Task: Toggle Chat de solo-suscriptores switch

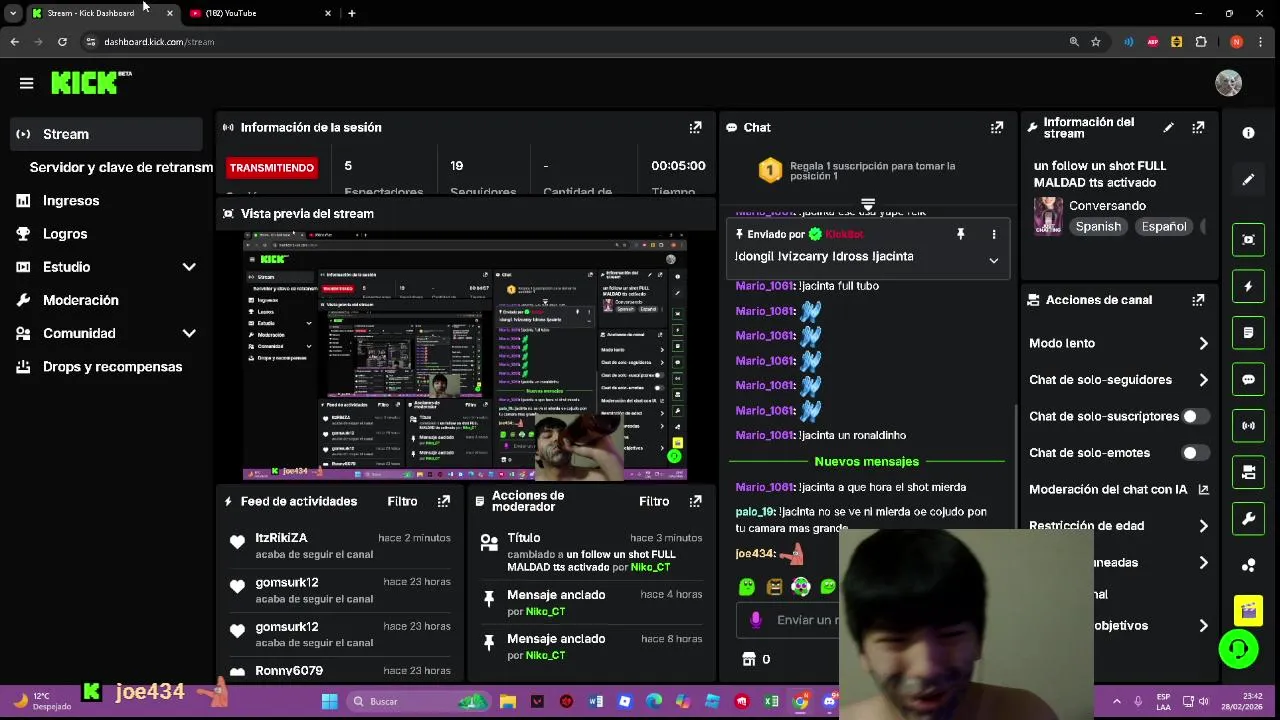Action: pyautogui.click(x=1196, y=416)
